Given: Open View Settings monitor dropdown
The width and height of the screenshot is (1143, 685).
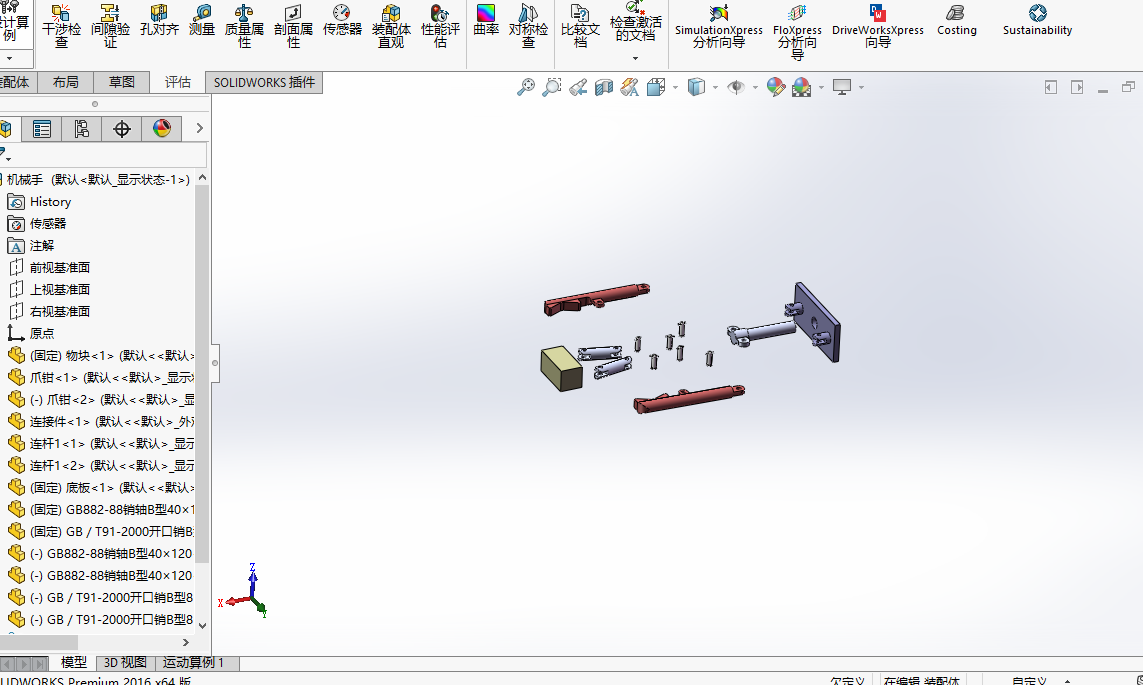Looking at the screenshot, I should [x=862, y=87].
